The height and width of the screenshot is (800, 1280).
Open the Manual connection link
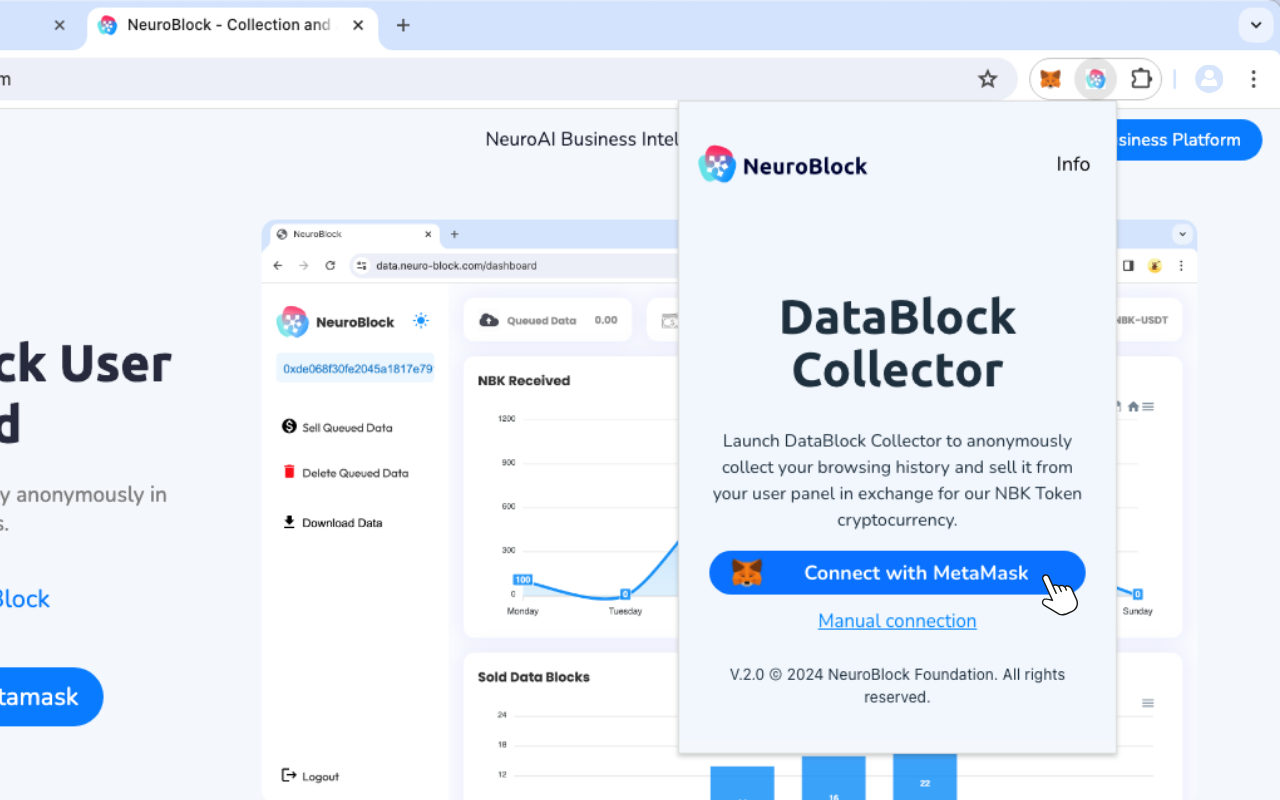897,620
